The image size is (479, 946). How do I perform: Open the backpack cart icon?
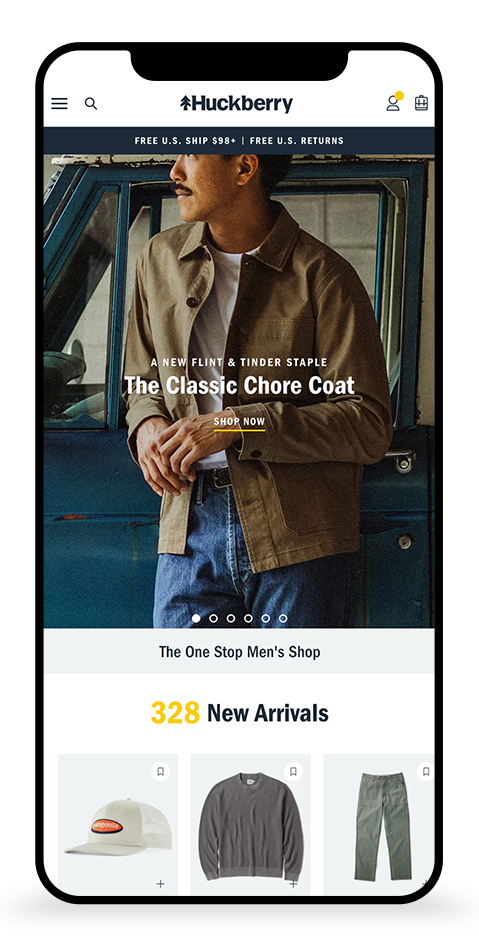[421, 103]
